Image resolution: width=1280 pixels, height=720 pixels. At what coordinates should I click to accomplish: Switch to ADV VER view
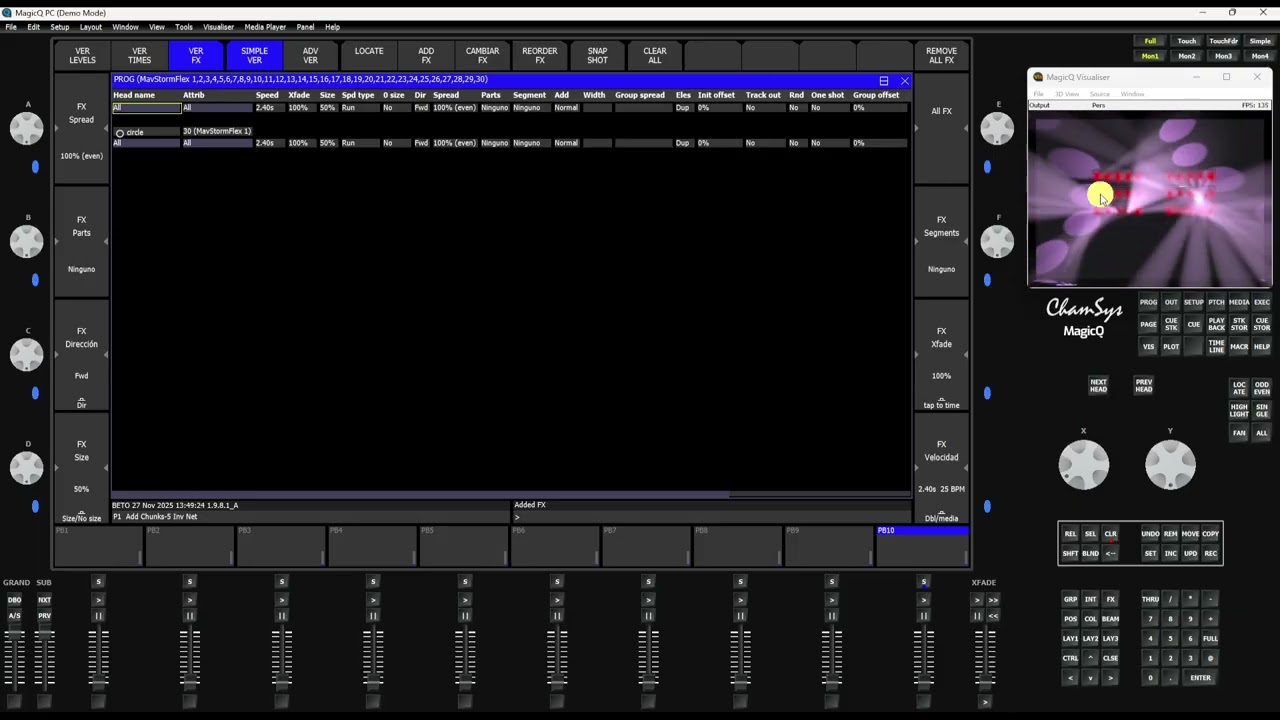(311, 55)
